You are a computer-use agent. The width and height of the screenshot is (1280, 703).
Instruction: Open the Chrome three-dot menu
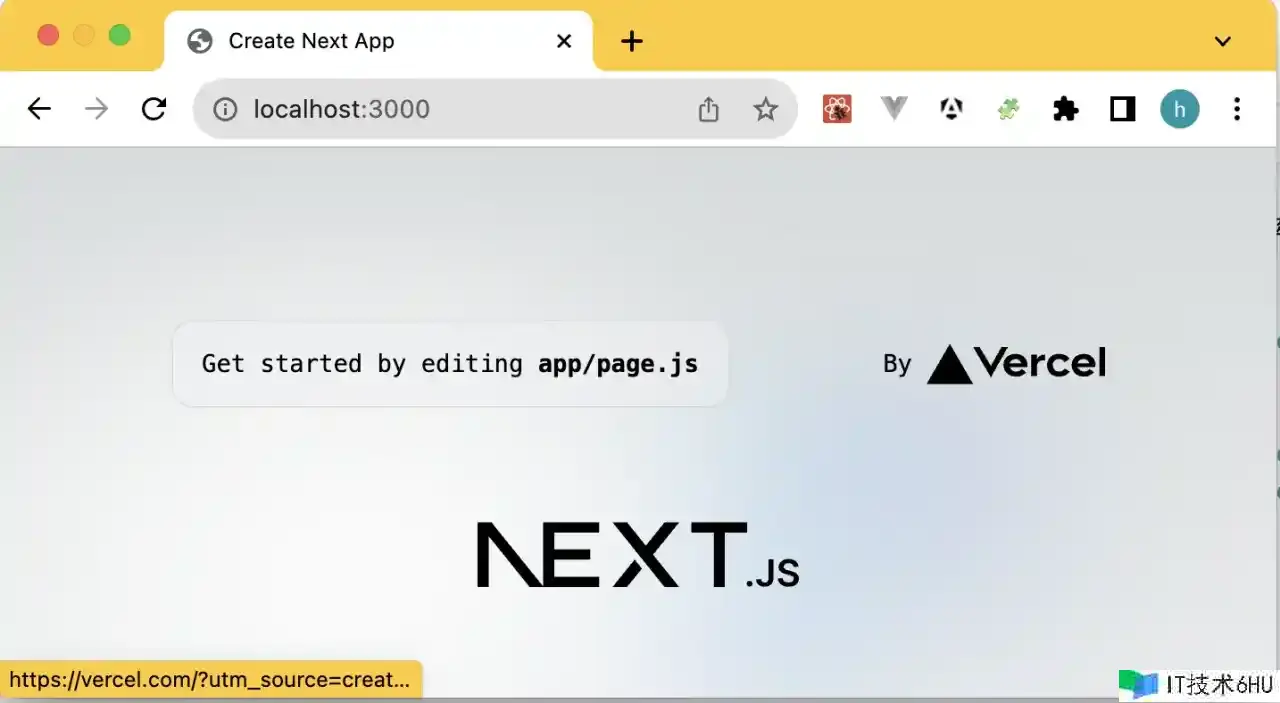[x=1237, y=109]
